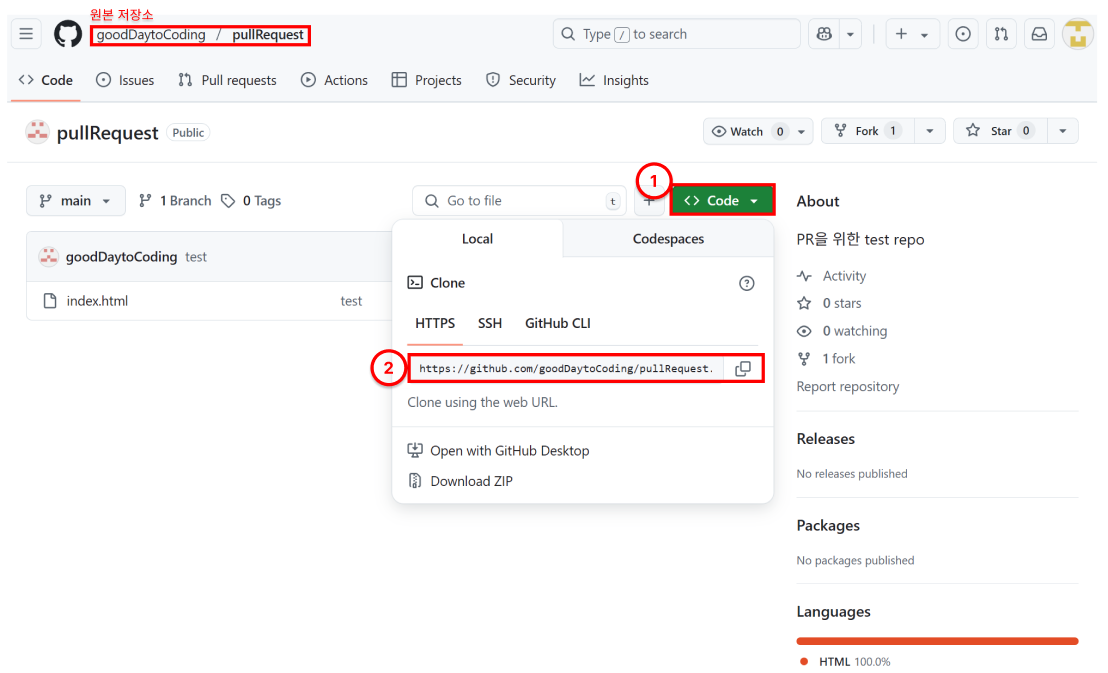1108x673 pixels.
Task: Open clone help question mark icon
Action: (x=746, y=283)
